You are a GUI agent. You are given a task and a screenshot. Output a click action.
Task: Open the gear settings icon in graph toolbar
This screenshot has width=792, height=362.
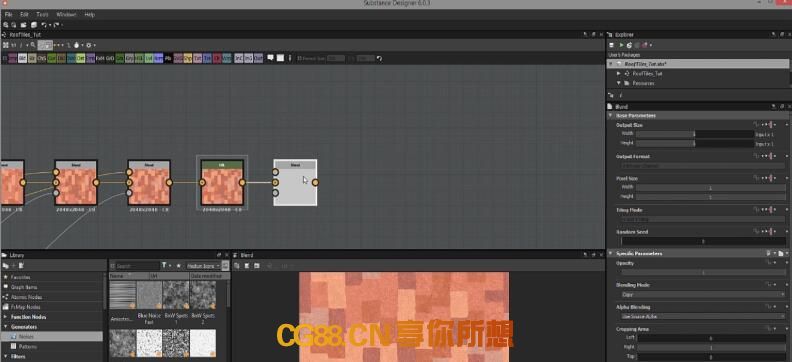88,45
